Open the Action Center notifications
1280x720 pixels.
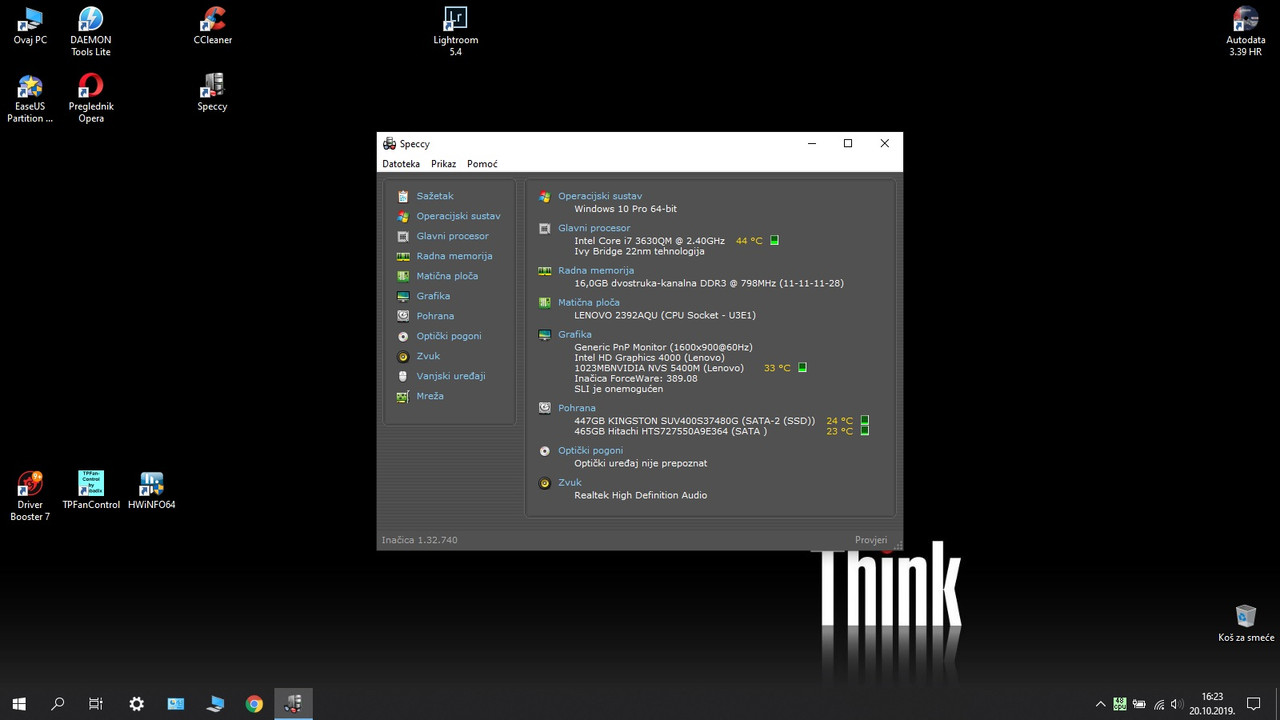pyautogui.click(x=1253, y=704)
